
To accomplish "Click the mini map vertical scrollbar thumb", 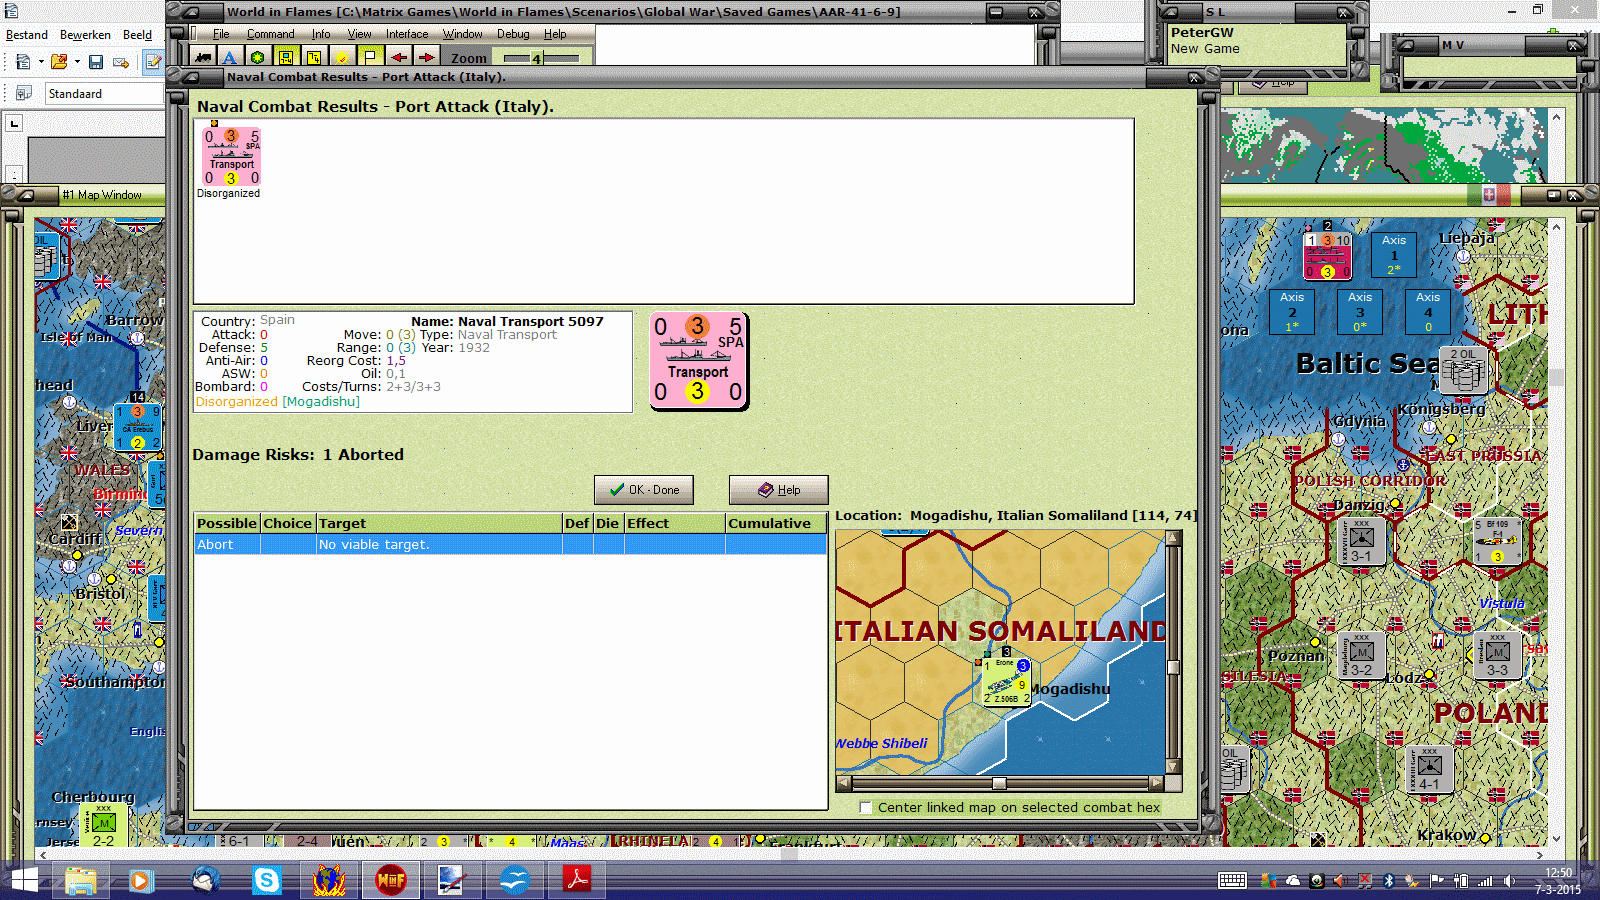I will coord(1174,667).
